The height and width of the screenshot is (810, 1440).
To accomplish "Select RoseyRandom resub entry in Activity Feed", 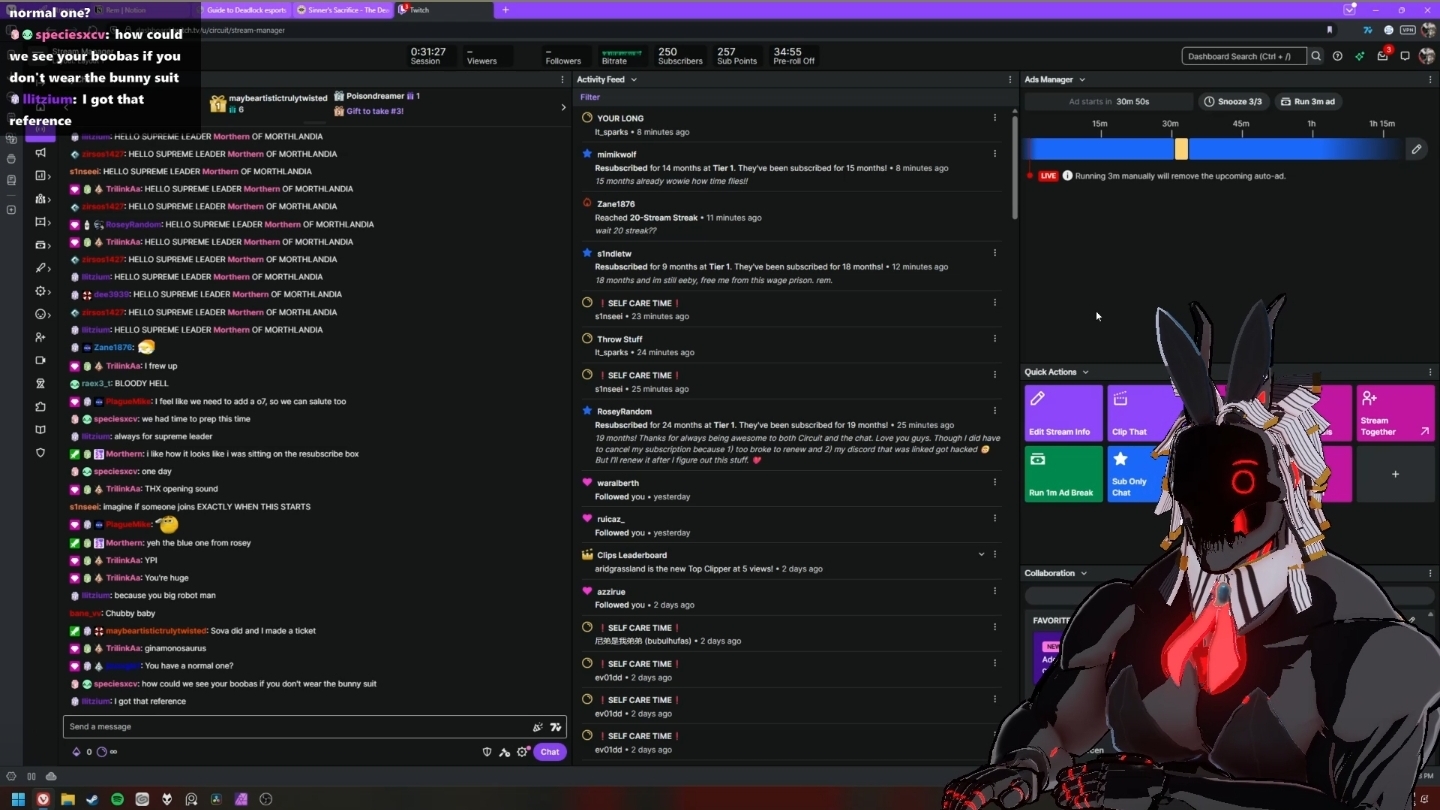I will (790, 436).
